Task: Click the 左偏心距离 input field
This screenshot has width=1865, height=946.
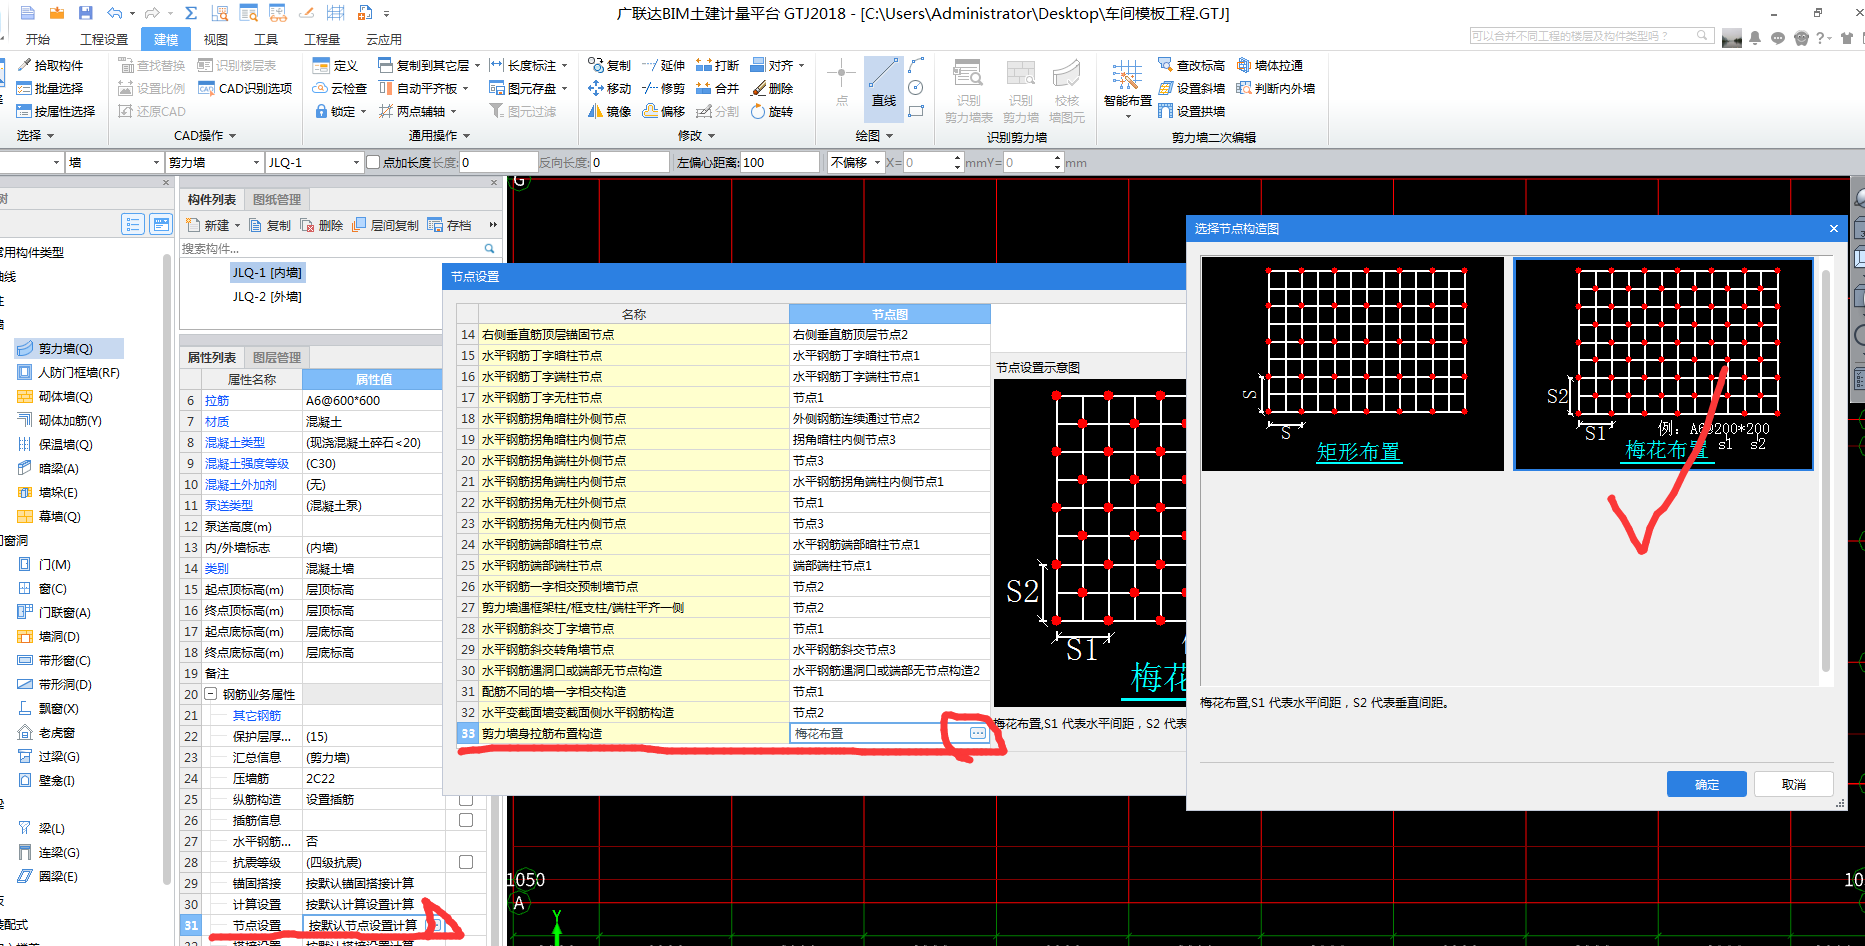Action: (x=780, y=162)
